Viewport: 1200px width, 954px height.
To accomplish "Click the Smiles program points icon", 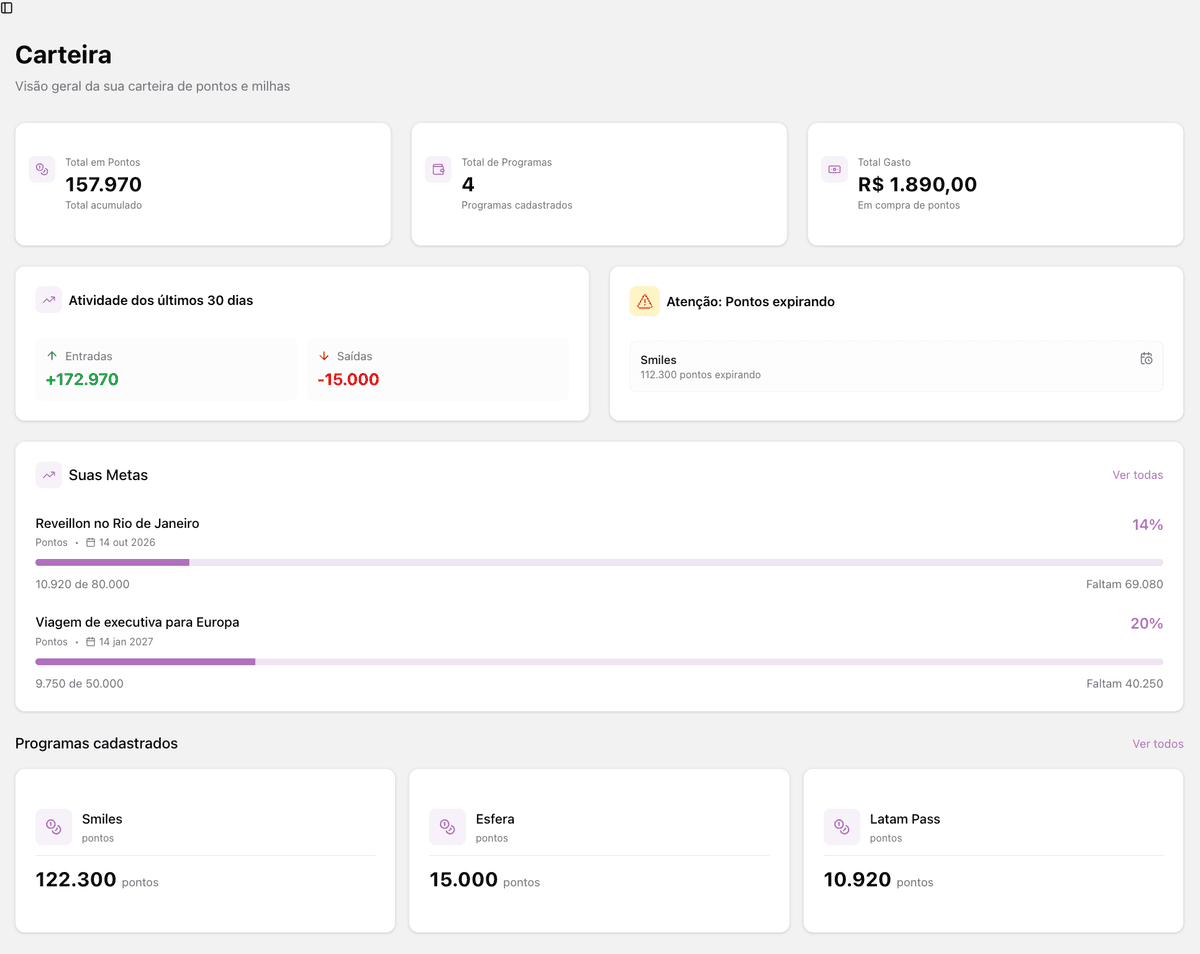I will (x=53, y=827).
